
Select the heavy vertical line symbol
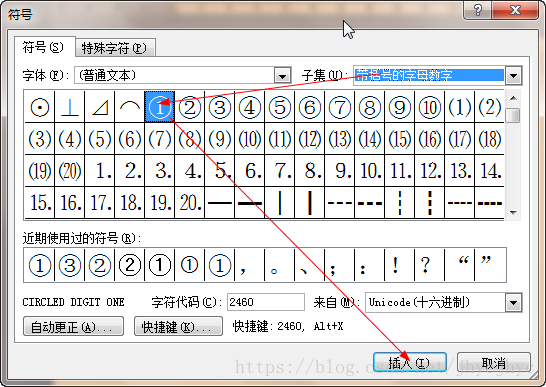pyautogui.click(x=310, y=202)
